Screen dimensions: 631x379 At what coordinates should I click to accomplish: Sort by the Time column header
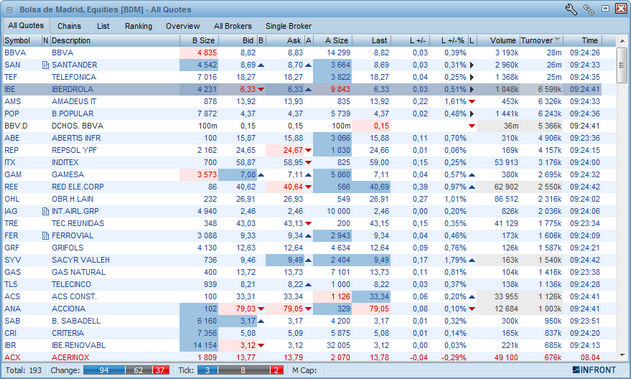pos(582,40)
